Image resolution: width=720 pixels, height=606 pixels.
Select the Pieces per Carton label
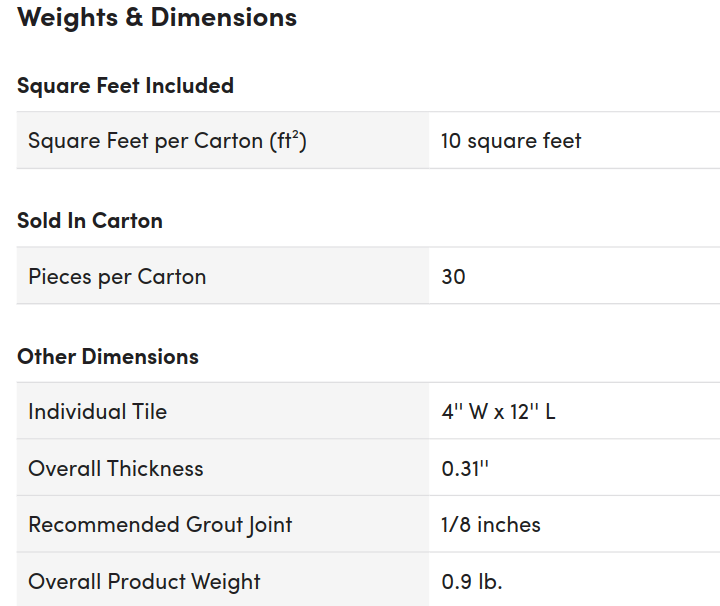pos(117,276)
